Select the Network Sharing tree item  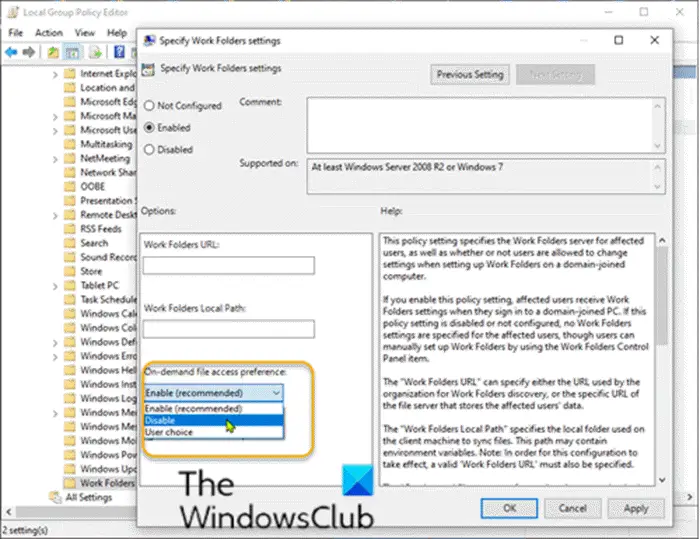pyautogui.click(x=108, y=172)
